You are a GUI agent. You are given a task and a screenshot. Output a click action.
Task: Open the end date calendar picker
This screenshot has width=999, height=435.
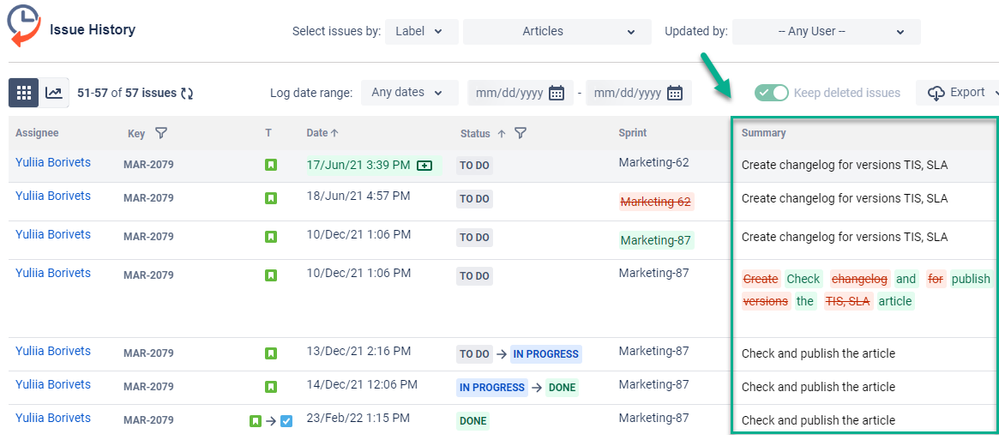[675, 93]
